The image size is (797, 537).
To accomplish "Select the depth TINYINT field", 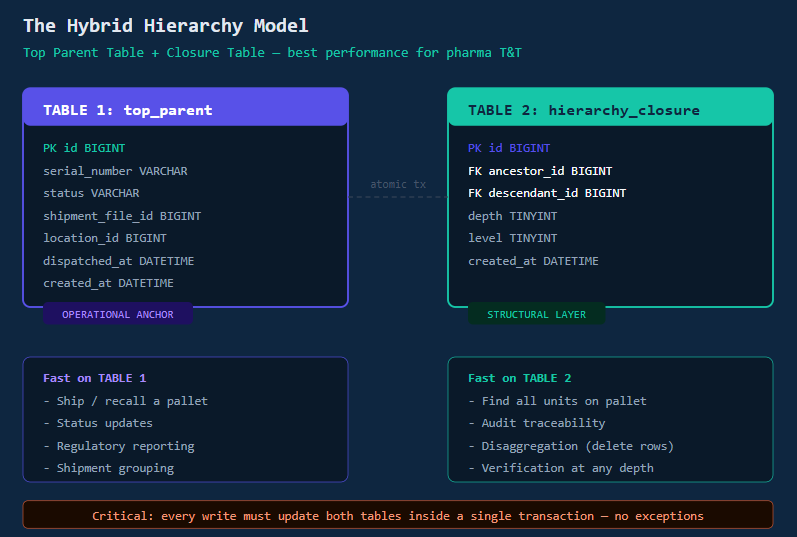I will (x=512, y=216).
